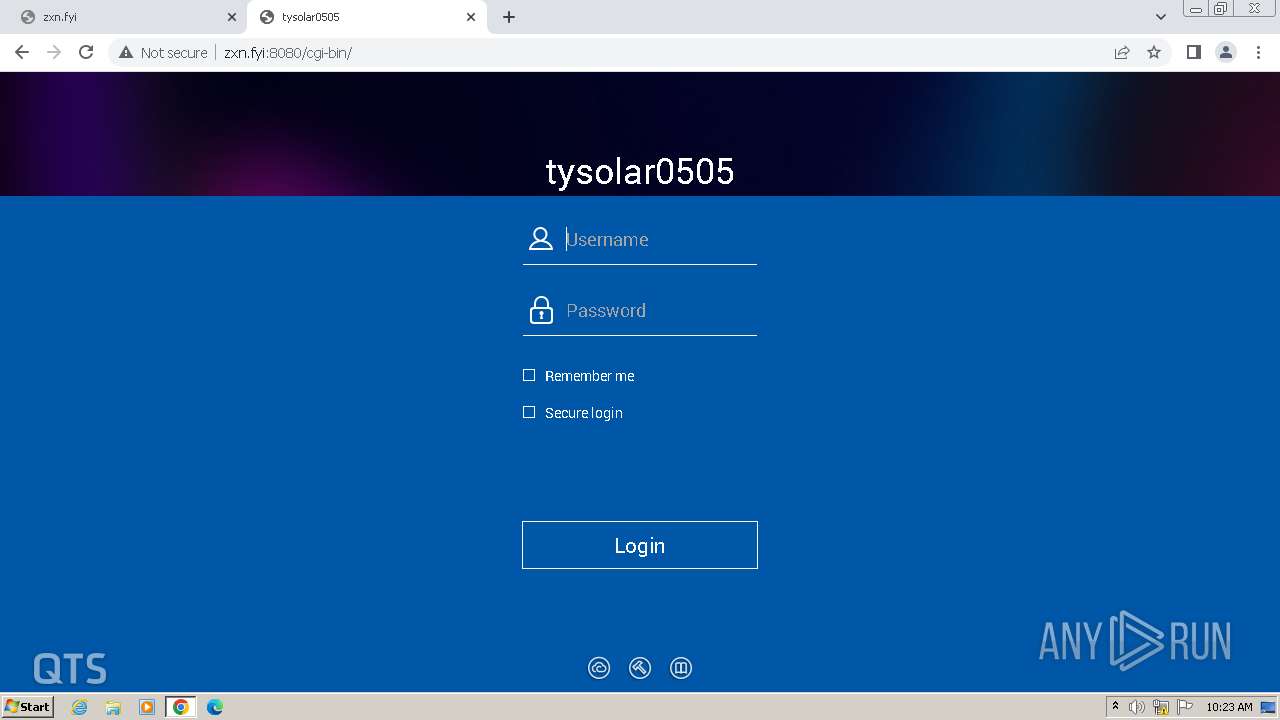Go forward in browser history
The image size is (1280, 720).
pyautogui.click(x=54, y=52)
